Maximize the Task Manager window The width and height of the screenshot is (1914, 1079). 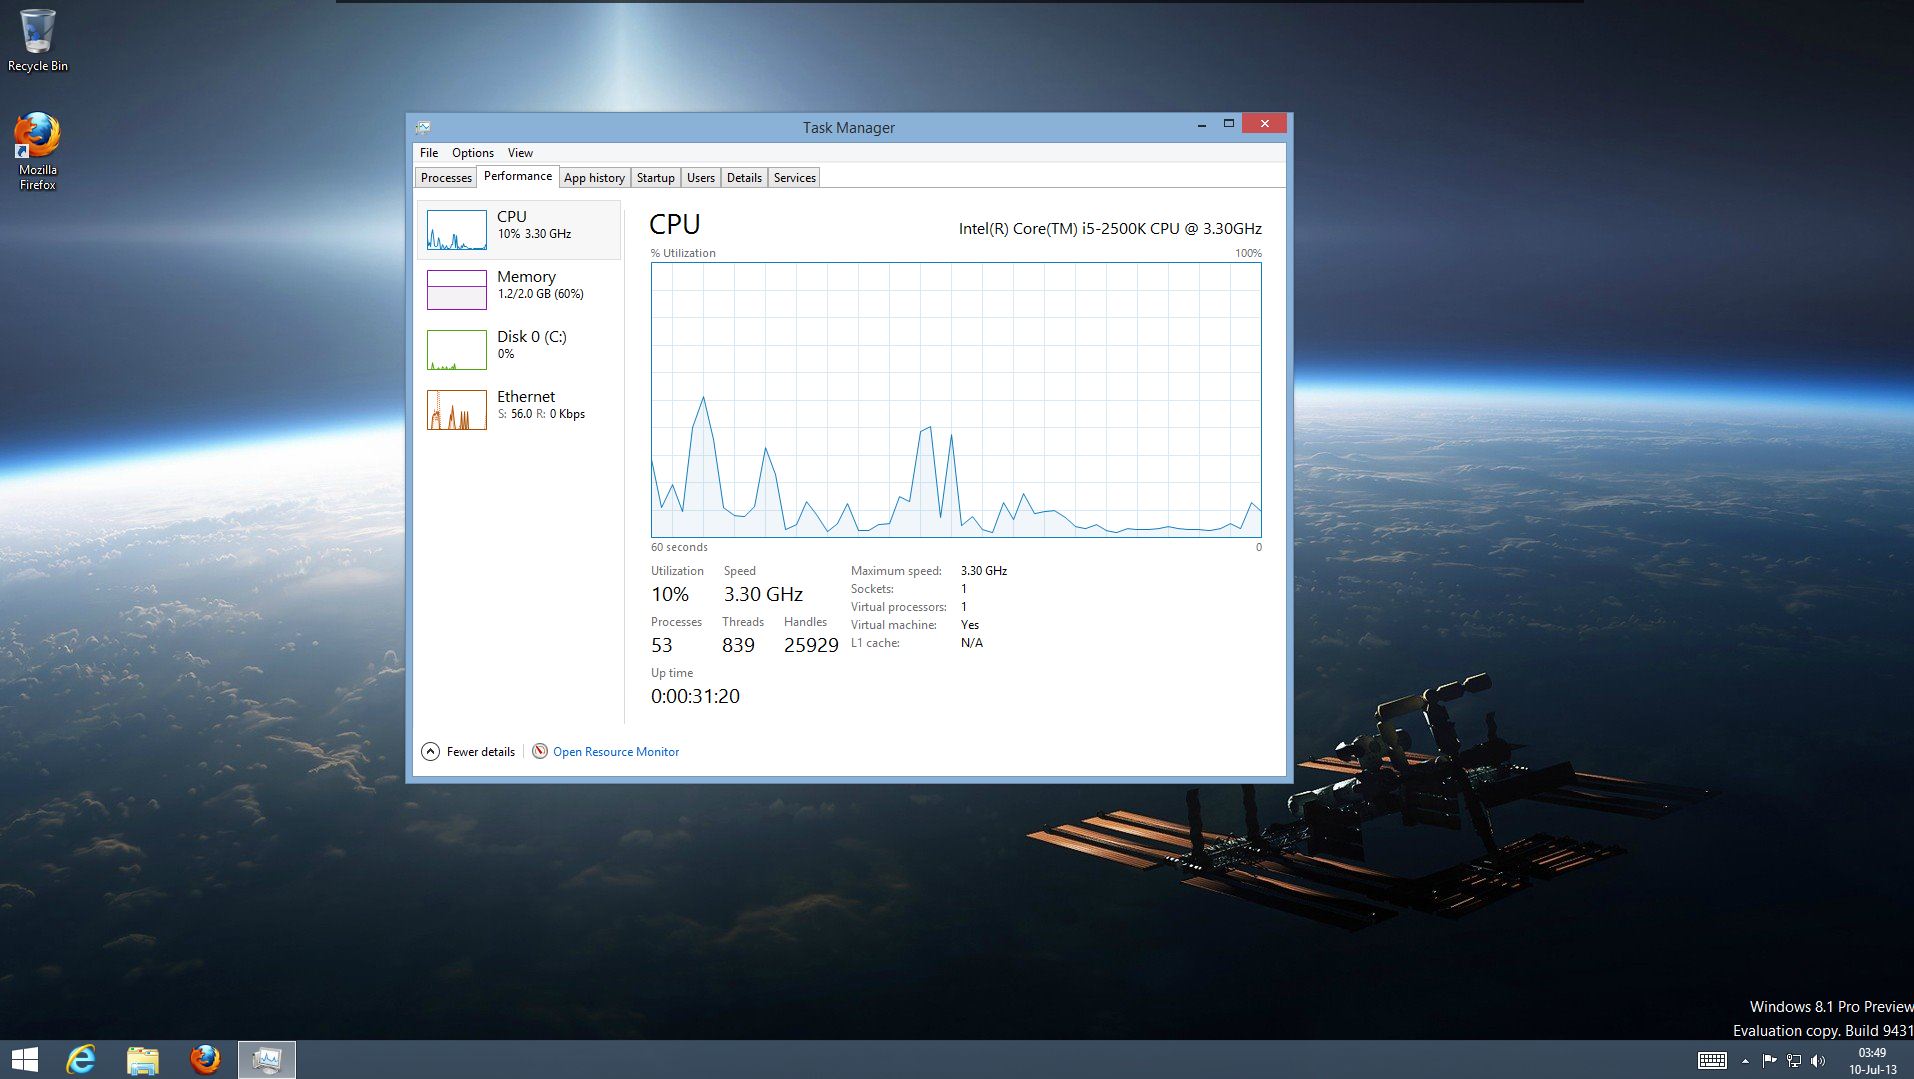pos(1229,124)
